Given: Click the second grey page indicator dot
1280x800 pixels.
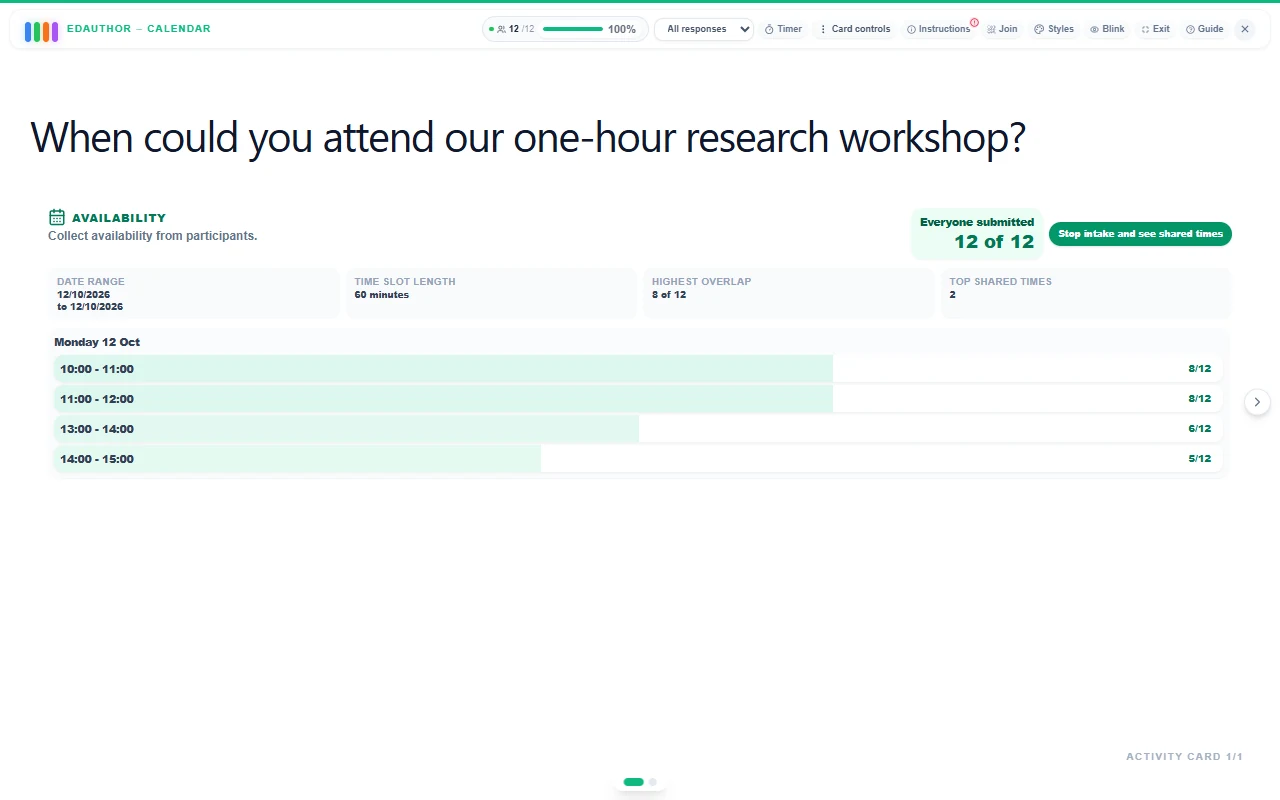Looking at the screenshot, I should [653, 782].
